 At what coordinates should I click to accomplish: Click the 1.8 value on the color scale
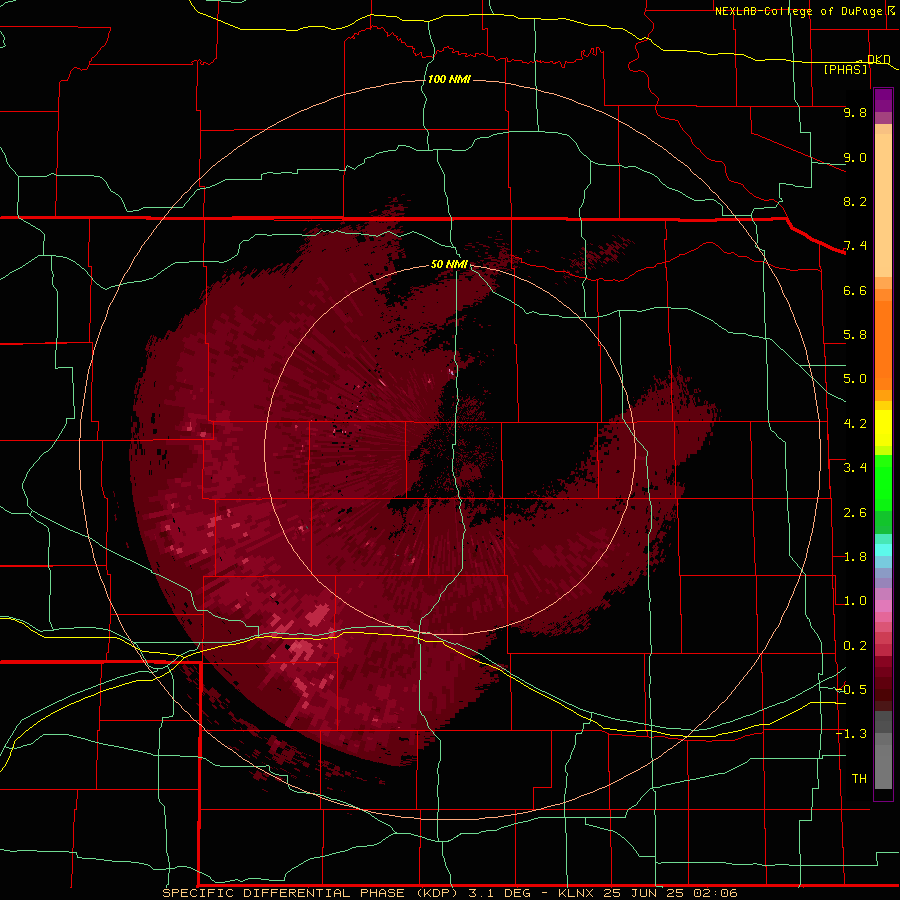(x=855, y=557)
